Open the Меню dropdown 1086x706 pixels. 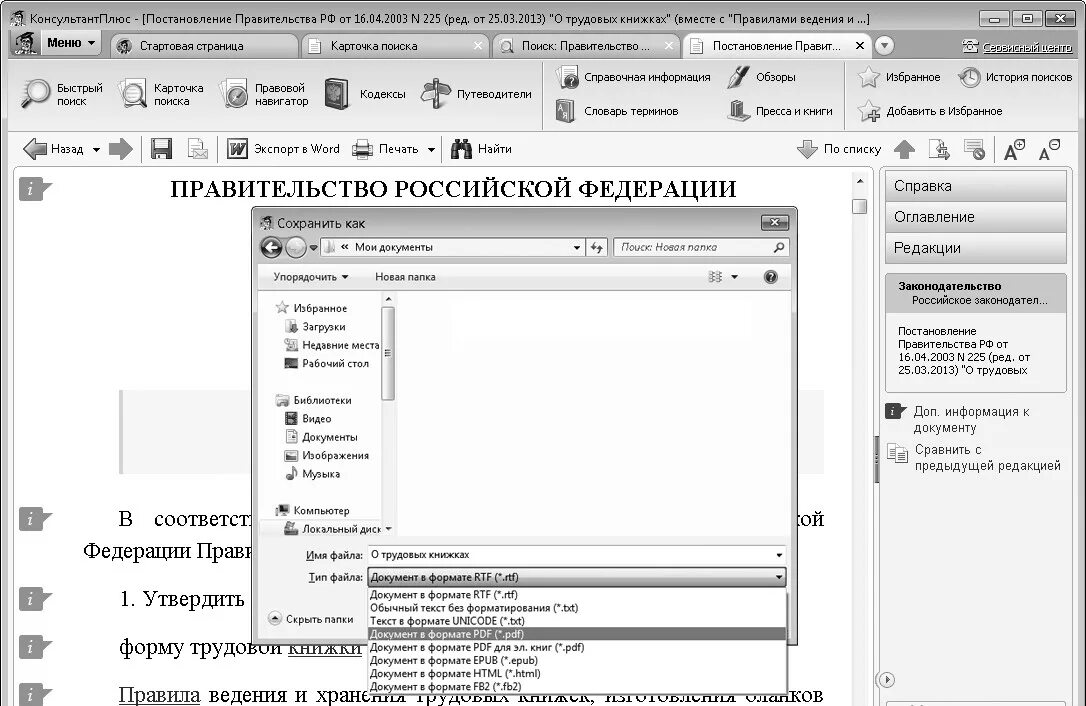click(x=71, y=43)
